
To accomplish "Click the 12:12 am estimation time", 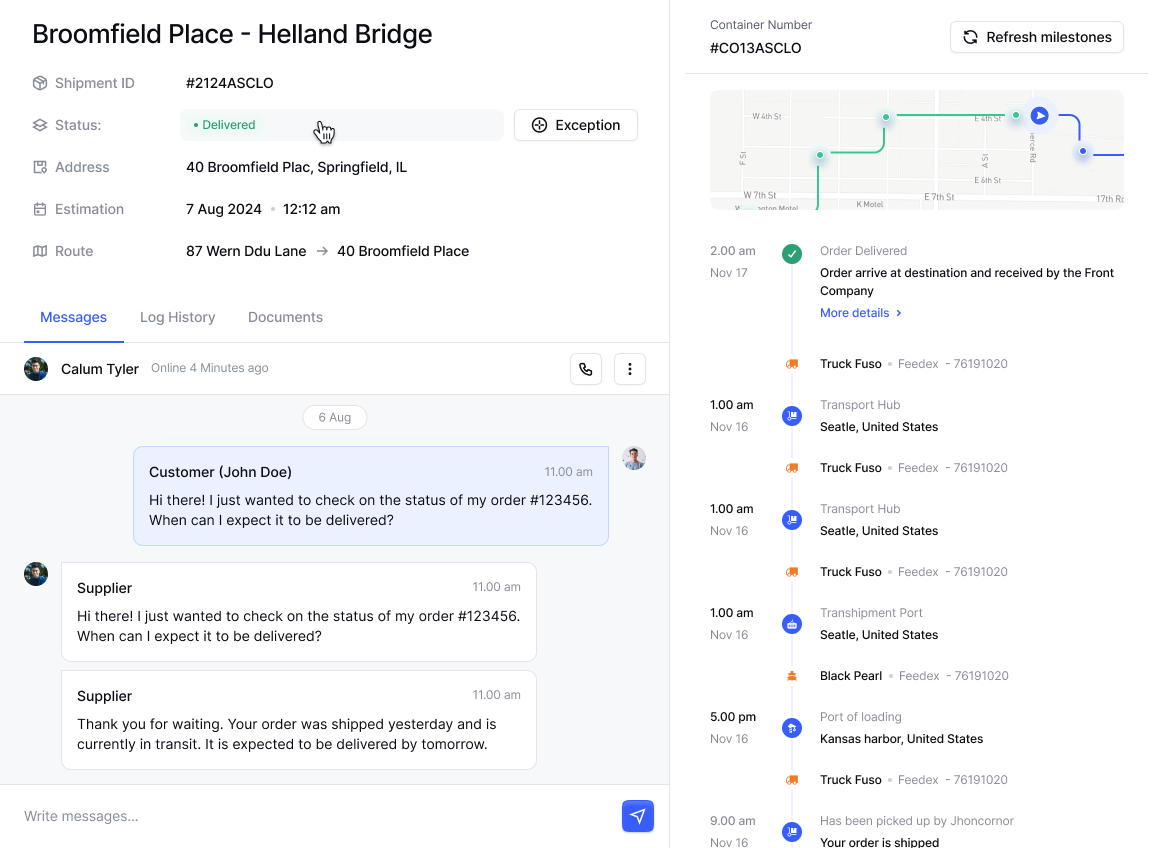I will 311,209.
